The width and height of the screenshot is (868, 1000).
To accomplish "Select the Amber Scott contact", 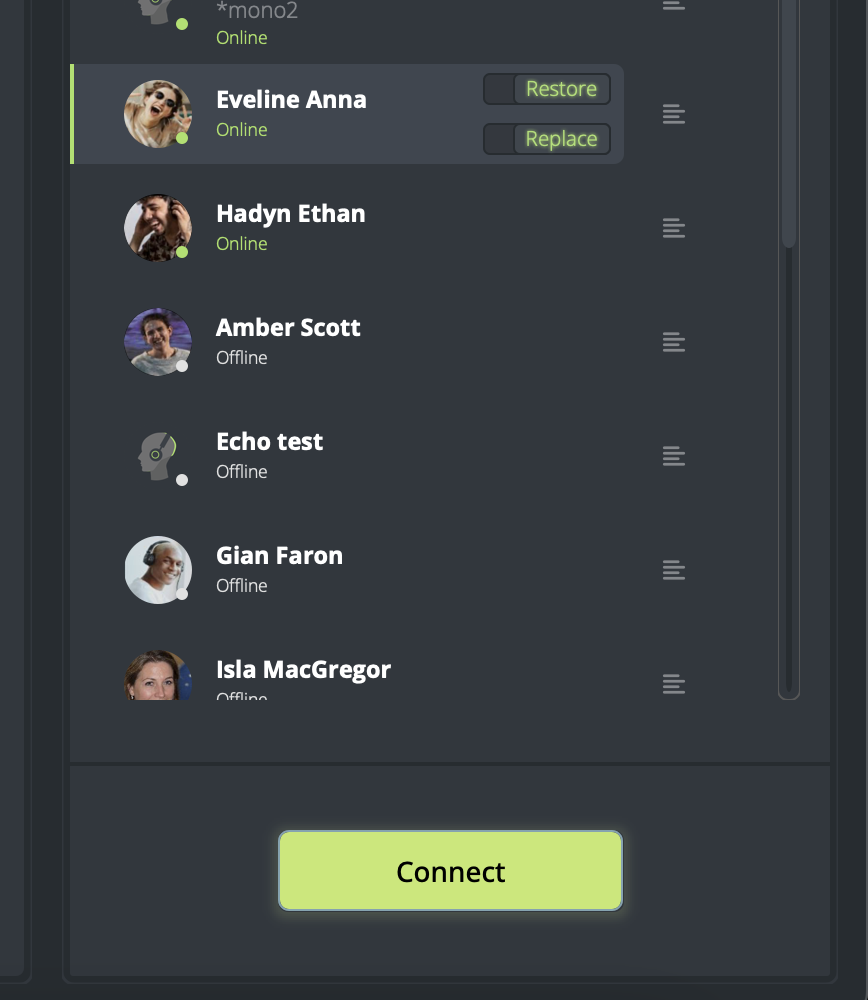I will (x=348, y=342).
